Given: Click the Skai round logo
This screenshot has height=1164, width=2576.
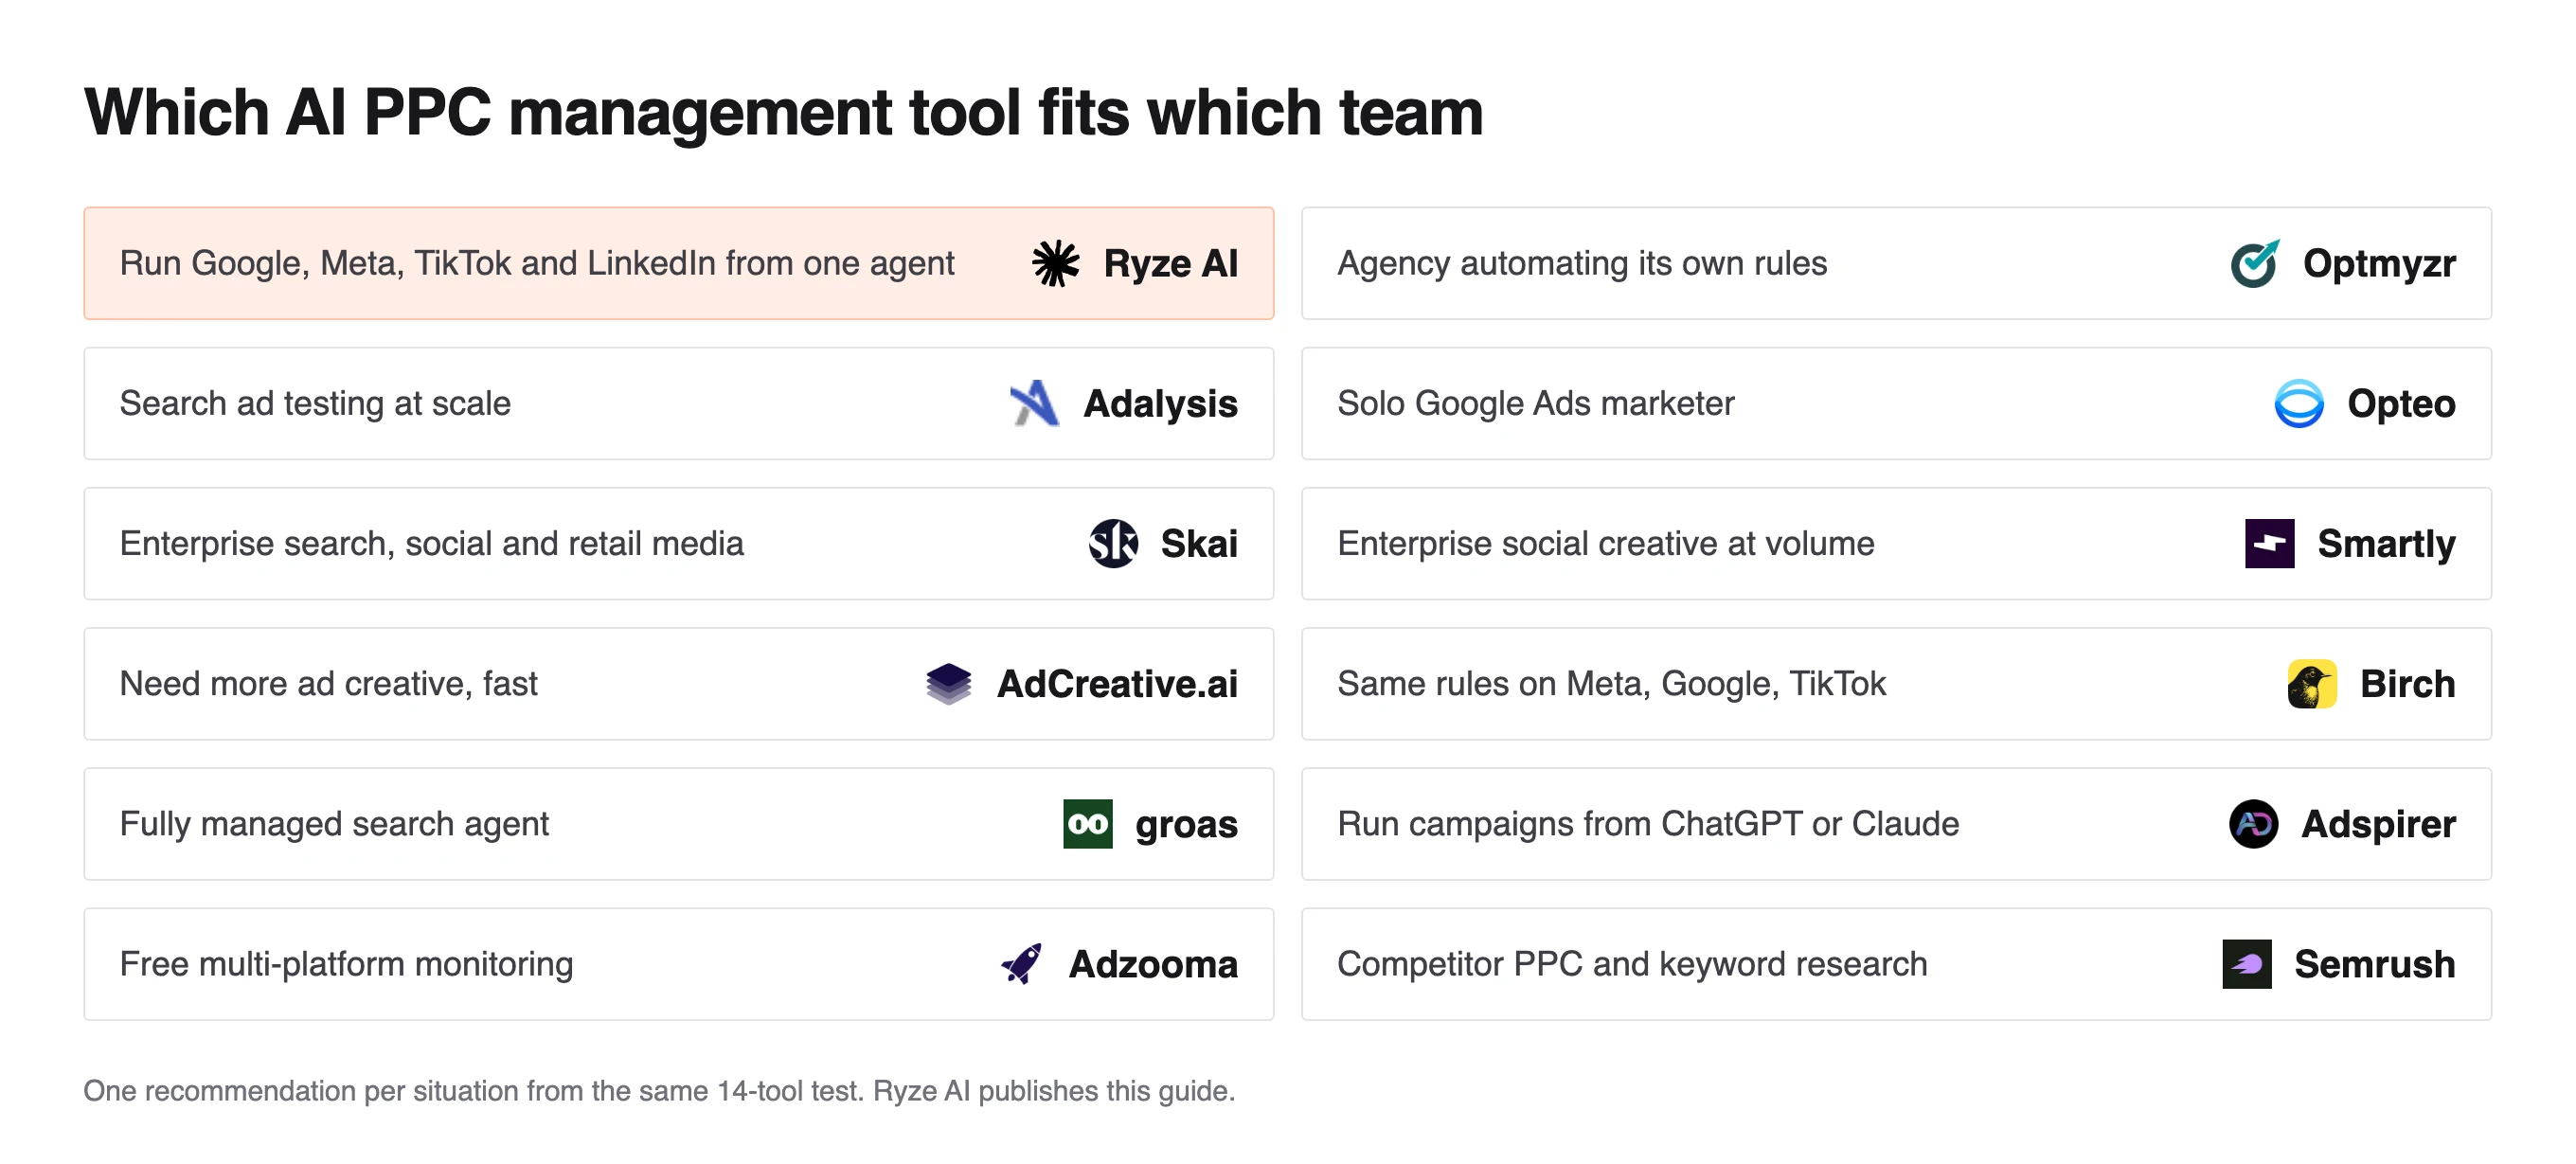Looking at the screenshot, I should (1112, 544).
